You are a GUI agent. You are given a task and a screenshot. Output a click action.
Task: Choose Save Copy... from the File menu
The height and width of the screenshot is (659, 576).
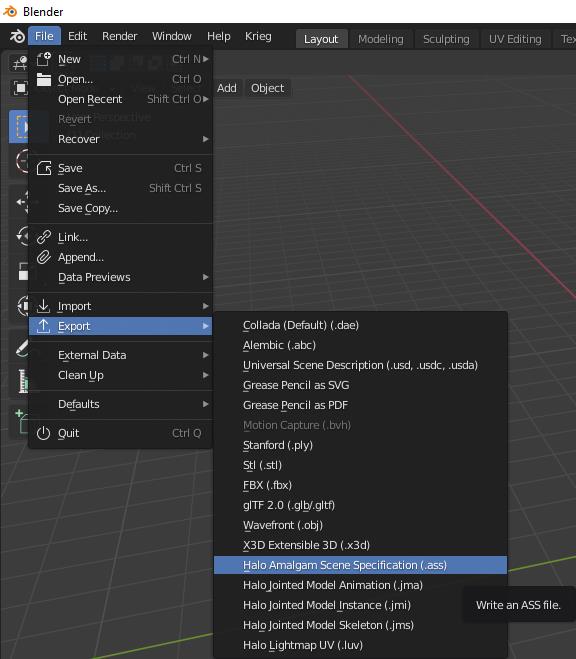coord(121,208)
